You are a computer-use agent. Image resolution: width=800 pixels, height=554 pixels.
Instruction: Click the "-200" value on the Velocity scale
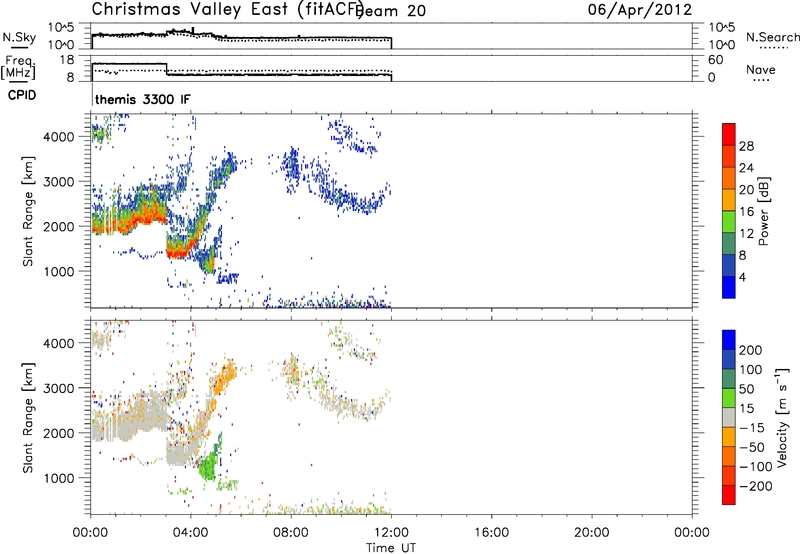click(x=756, y=486)
